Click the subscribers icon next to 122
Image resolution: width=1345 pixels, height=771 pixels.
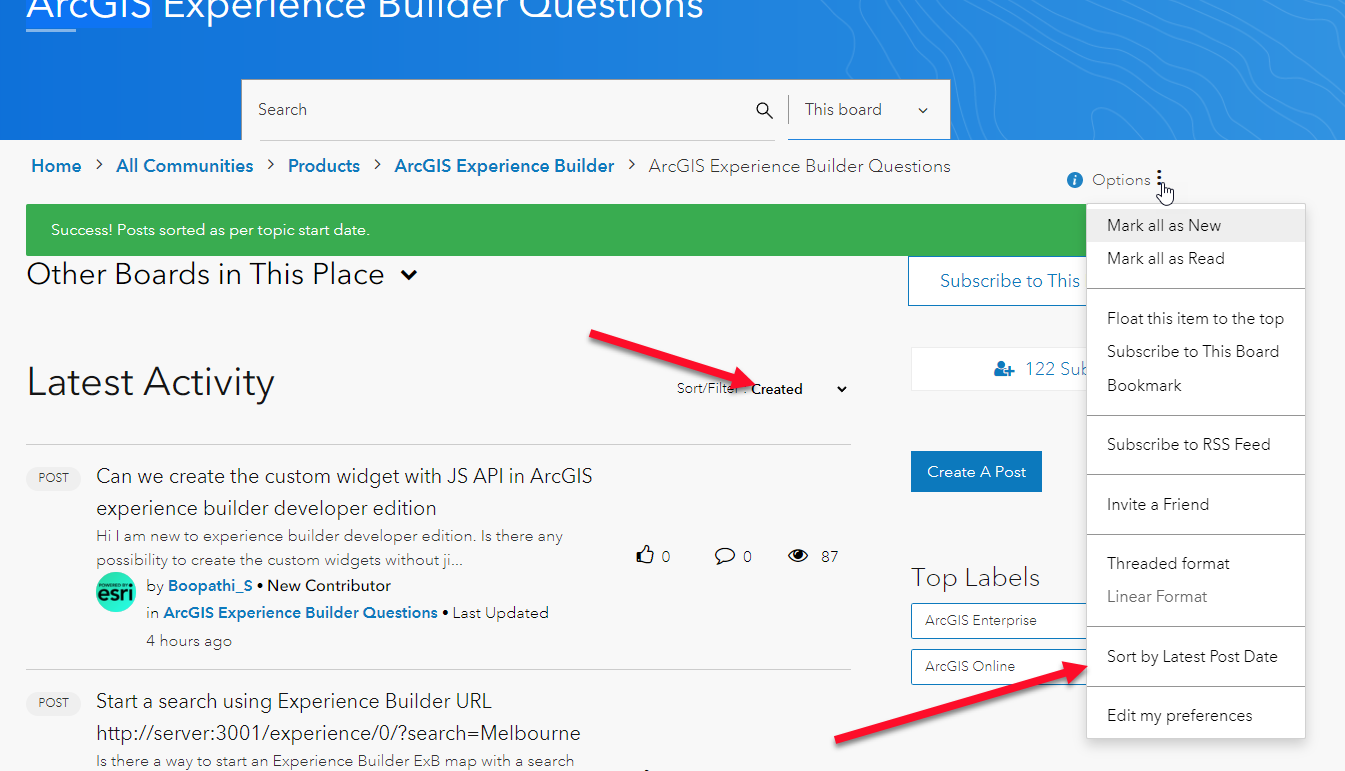(x=1003, y=368)
